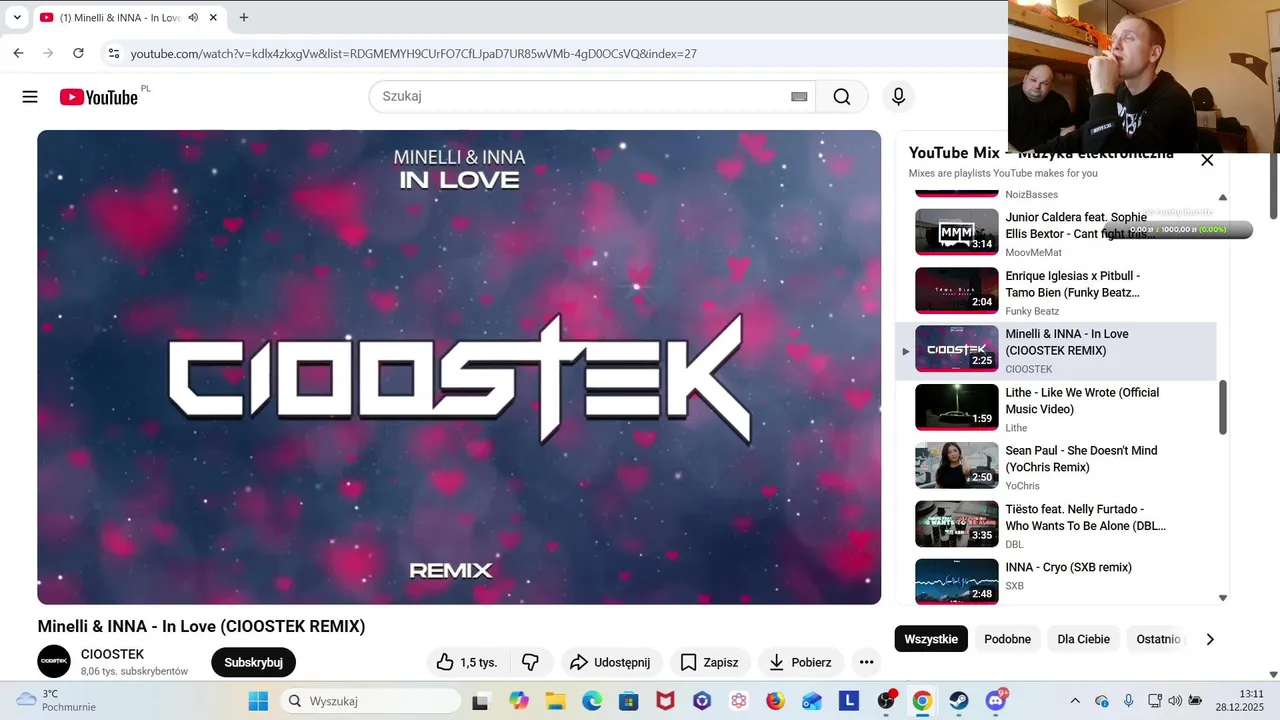This screenshot has width=1280, height=720.
Task: Open the tab search dropdown arrow
Action: click(17, 17)
